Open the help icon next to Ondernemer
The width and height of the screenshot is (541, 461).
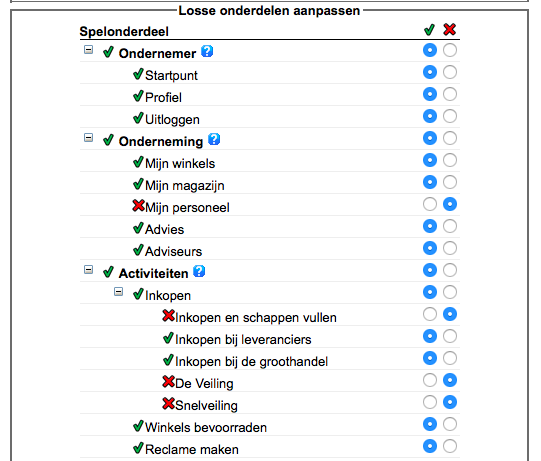click(207, 51)
